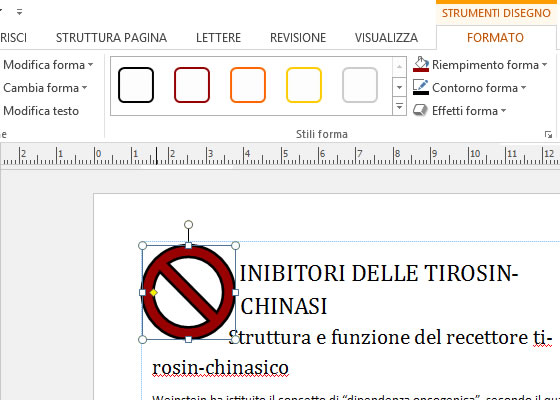Open Stili forma dialog launcher
560x400 pixels.
548,135
